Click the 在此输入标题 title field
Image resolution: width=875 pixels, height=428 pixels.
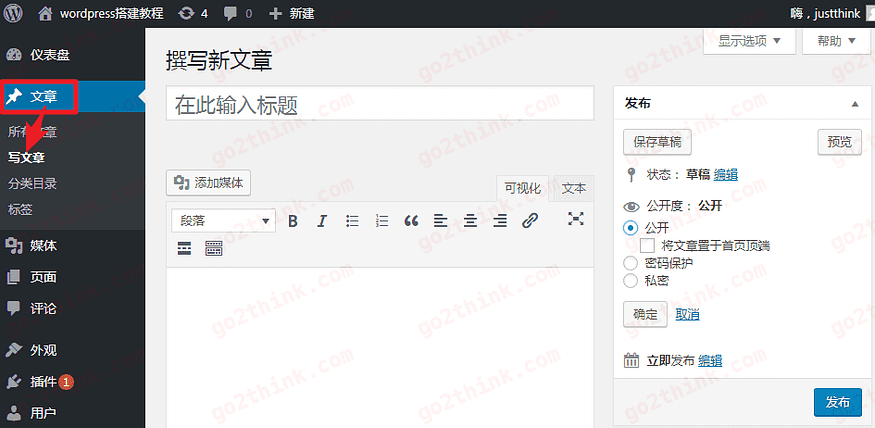(x=380, y=103)
